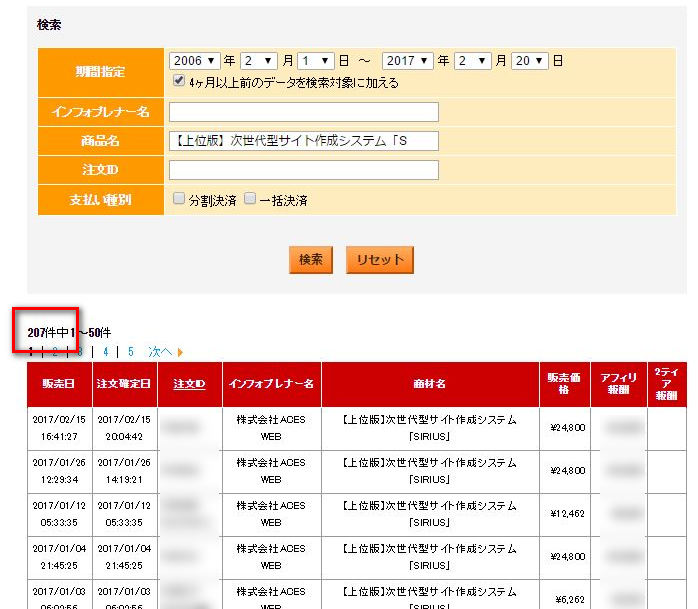This screenshot has height=609, width=698.
Task: Open the start year dropdown showing 2006
Action: pyautogui.click(x=194, y=61)
